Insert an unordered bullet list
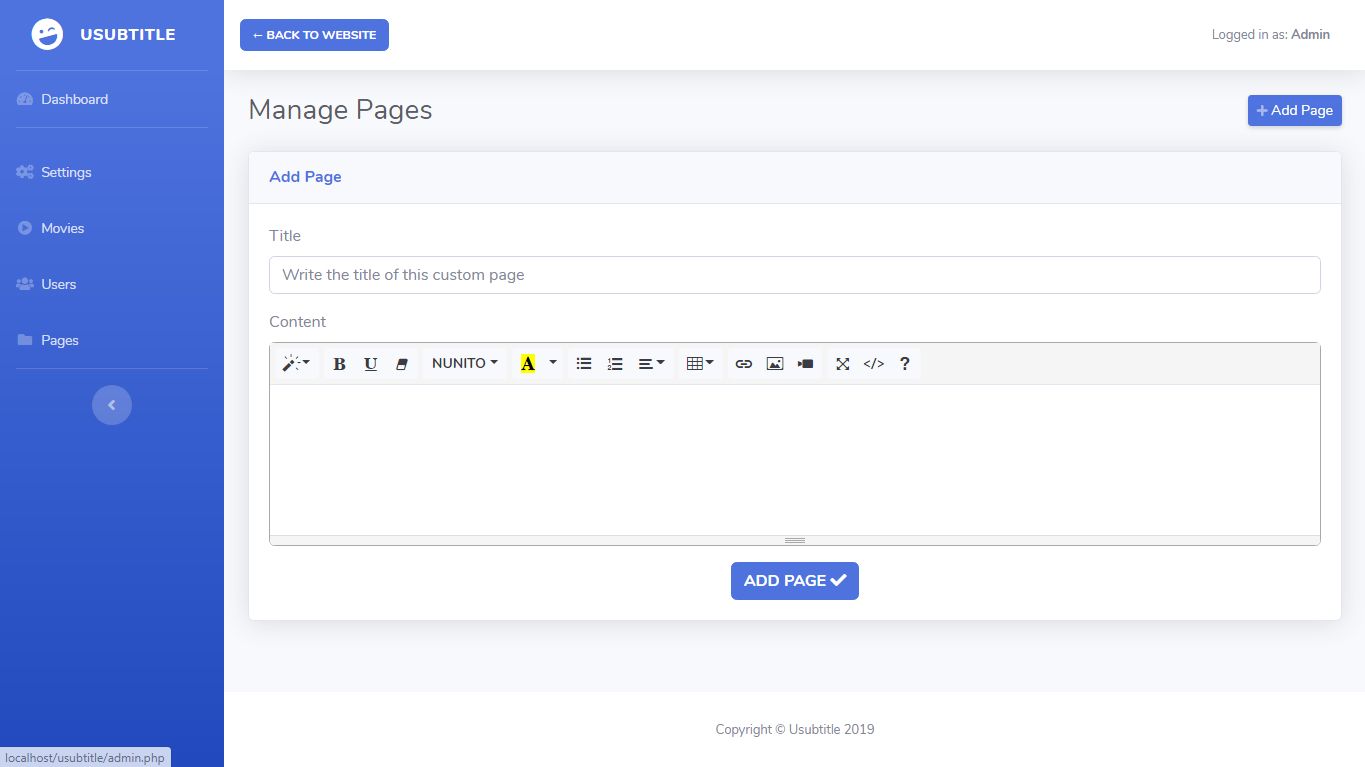 (x=584, y=364)
